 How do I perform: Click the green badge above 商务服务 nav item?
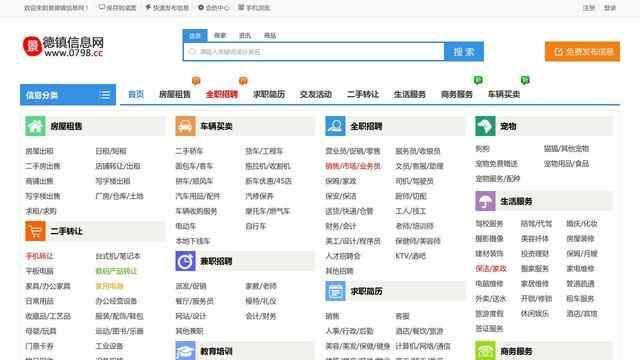tap(478, 80)
